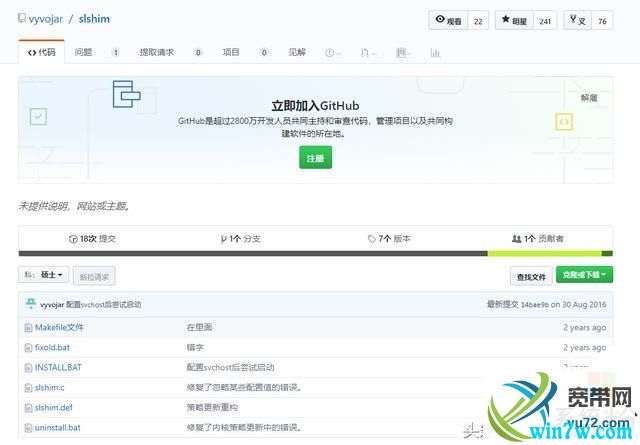This screenshot has width=640, height=445.
Task: Click the file icon beside slshim.def
Action: pyautogui.click(x=28, y=407)
